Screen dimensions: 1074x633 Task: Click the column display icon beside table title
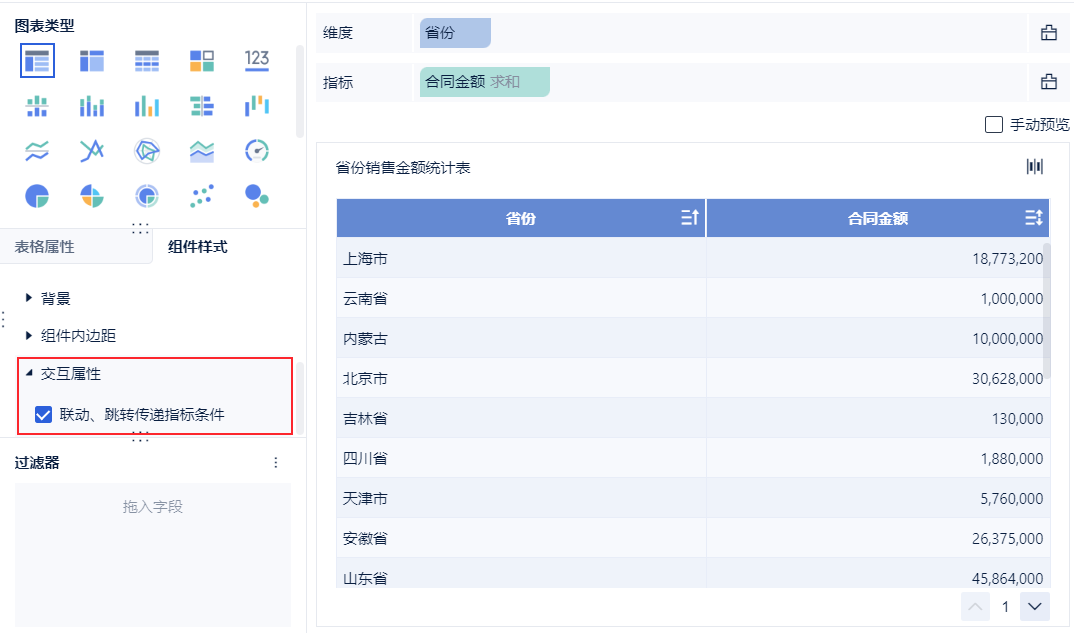(1035, 167)
